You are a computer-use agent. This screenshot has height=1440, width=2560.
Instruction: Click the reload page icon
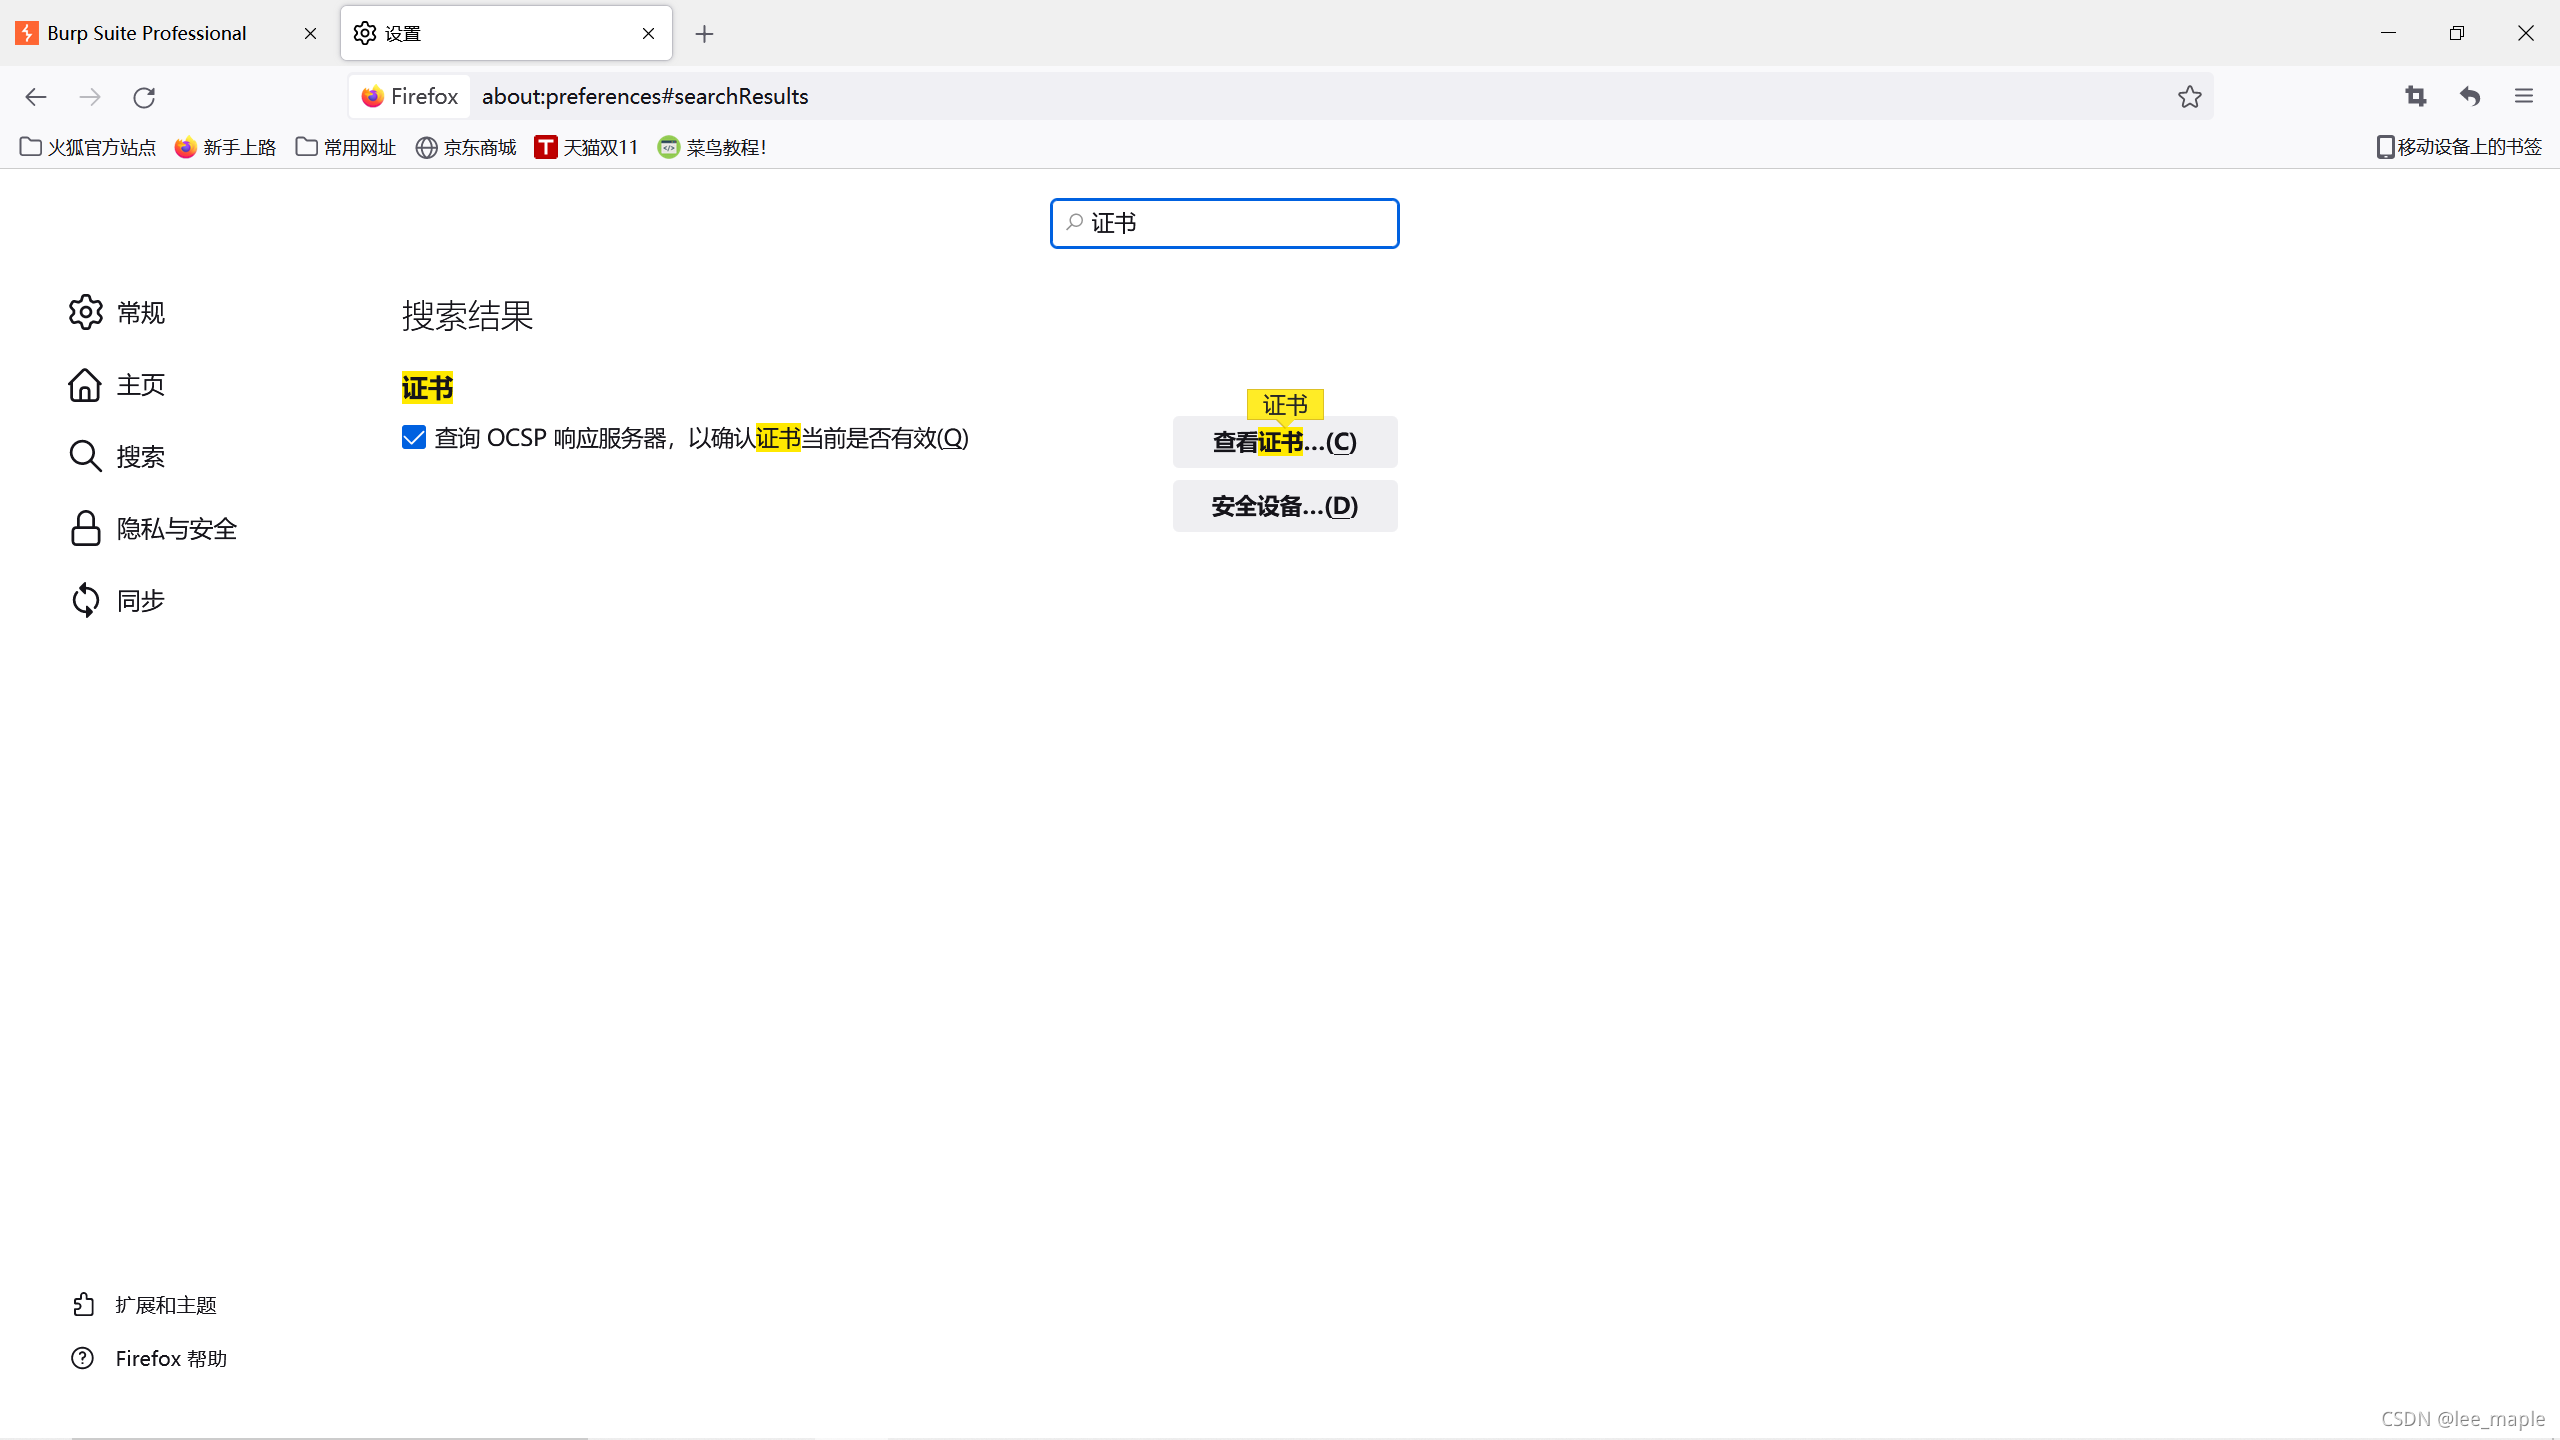pyautogui.click(x=144, y=97)
